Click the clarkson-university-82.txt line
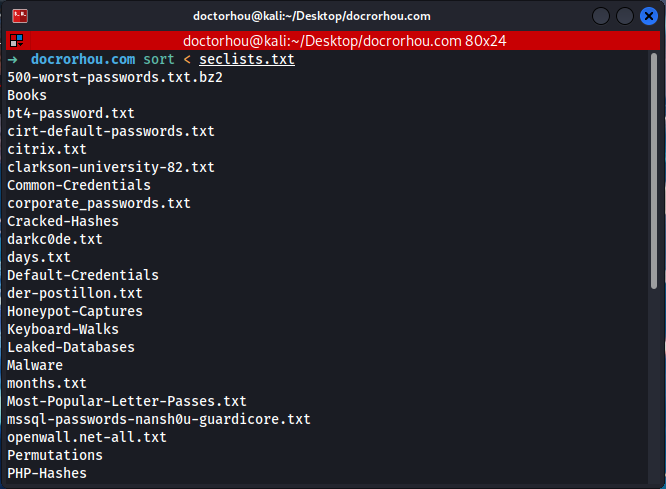This screenshot has width=666, height=489. (x=111, y=167)
